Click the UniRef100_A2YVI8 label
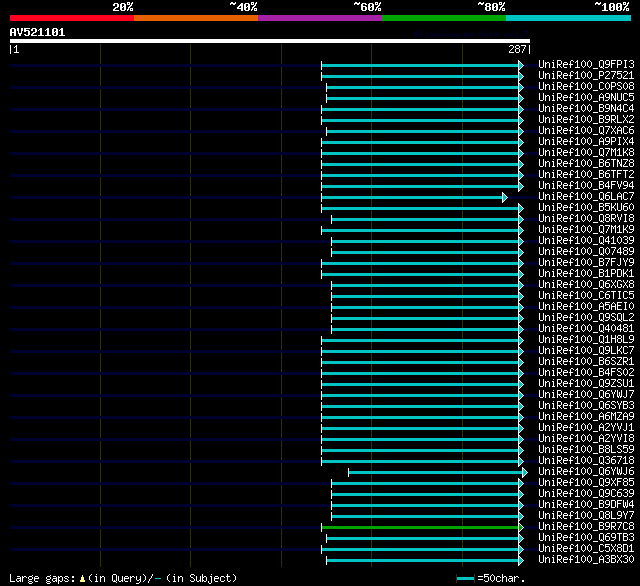Viewport: 640px width, 586px height. coord(586,439)
